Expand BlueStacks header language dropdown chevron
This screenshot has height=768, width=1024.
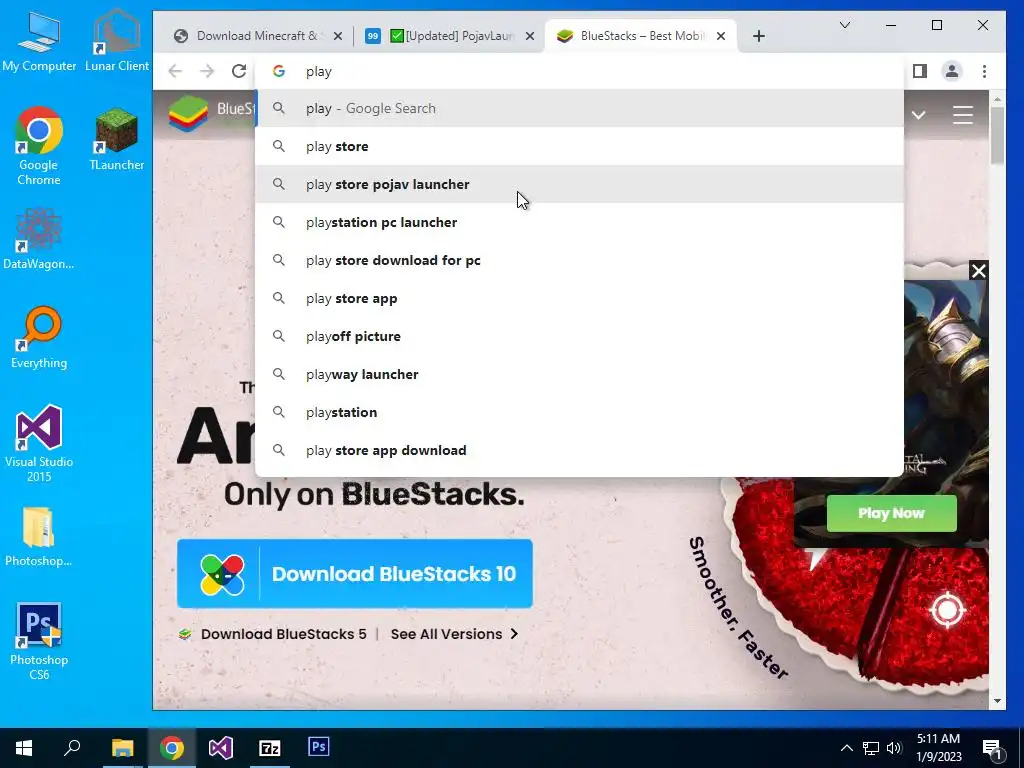[x=918, y=115]
